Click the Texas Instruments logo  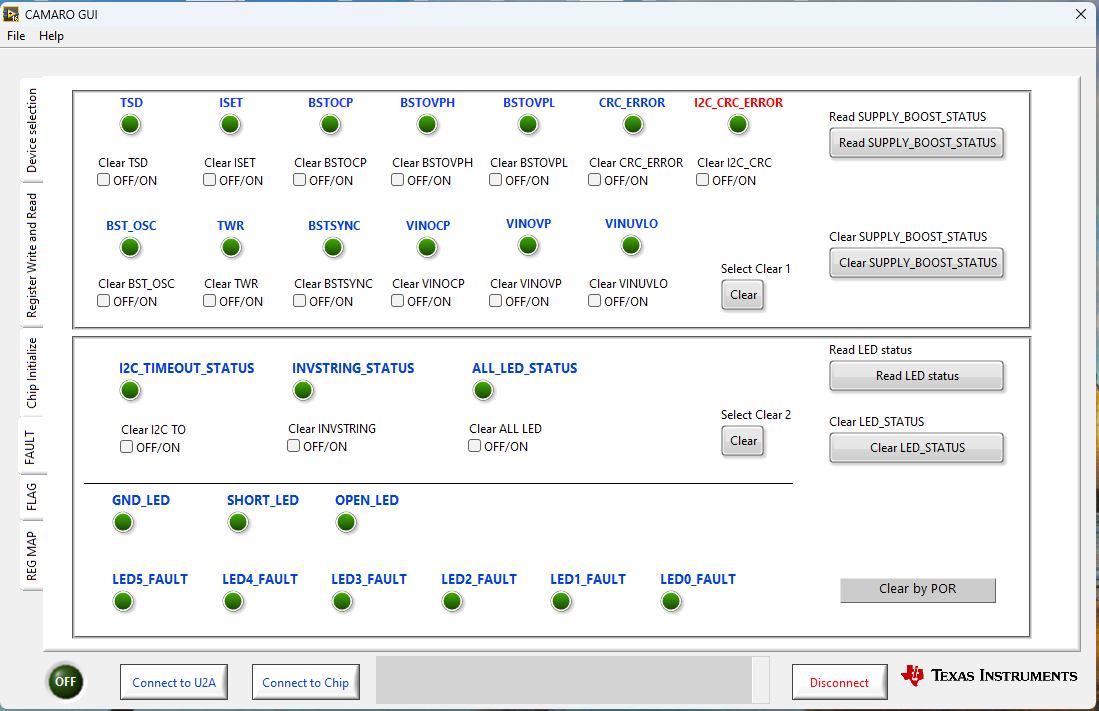[x=988, y=675]
